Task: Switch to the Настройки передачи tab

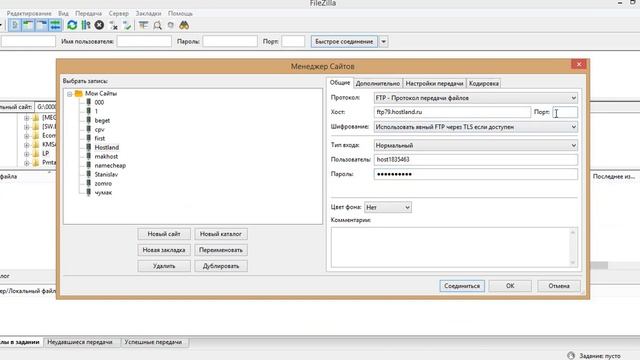Action: pos(434,83)
